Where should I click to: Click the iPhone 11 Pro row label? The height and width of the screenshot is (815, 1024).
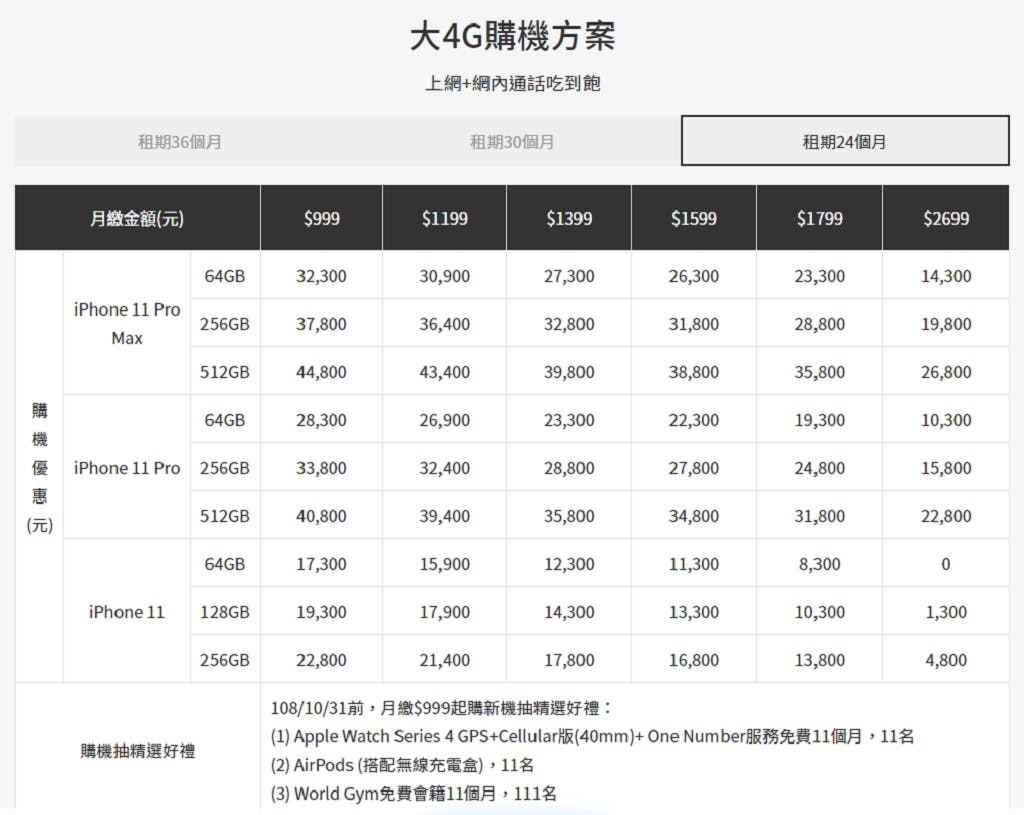[x=127, y=468]
